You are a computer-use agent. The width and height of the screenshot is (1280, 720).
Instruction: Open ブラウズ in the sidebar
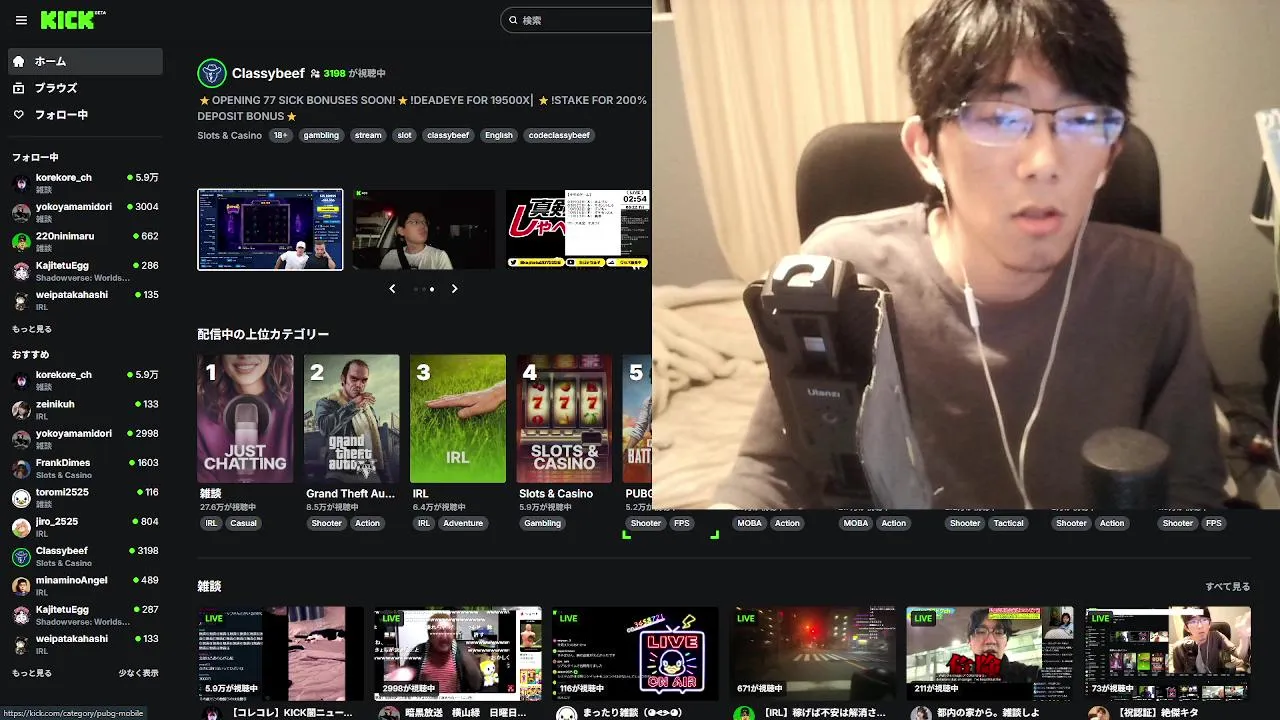[x=85, y=88]
